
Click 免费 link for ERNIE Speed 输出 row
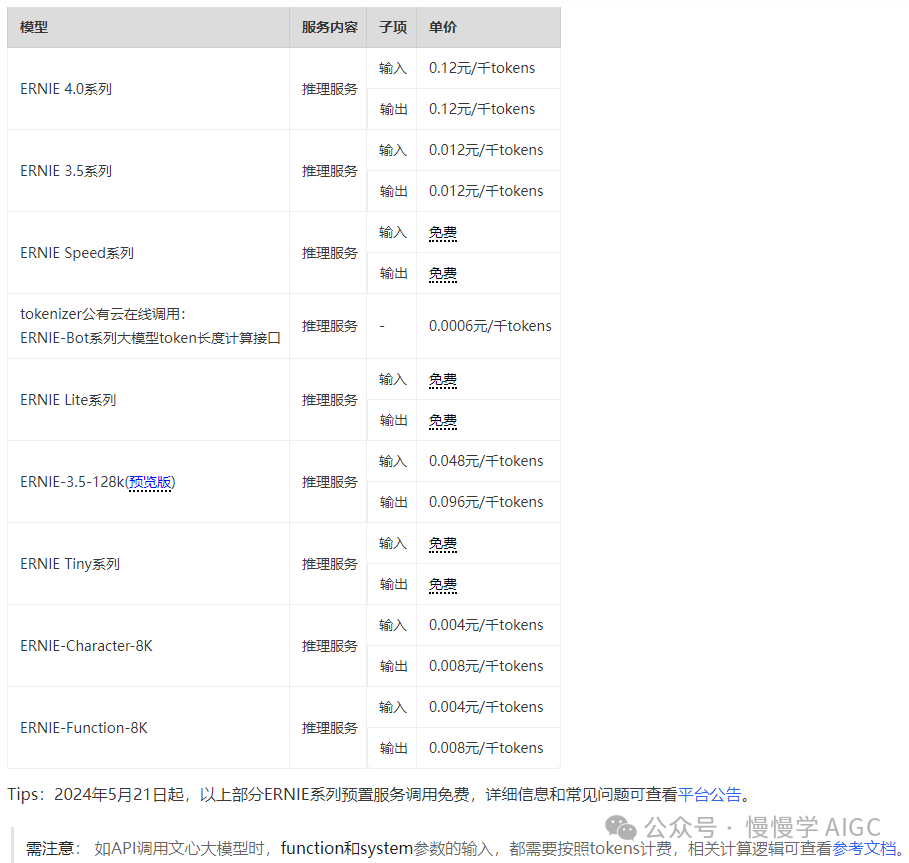pyautogui.click(x=443, y=273)
